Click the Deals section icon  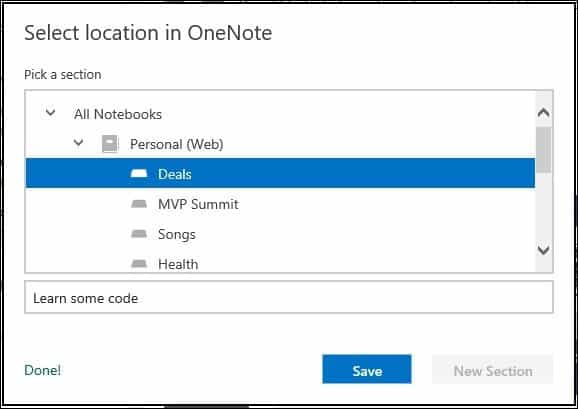(139, 173)
